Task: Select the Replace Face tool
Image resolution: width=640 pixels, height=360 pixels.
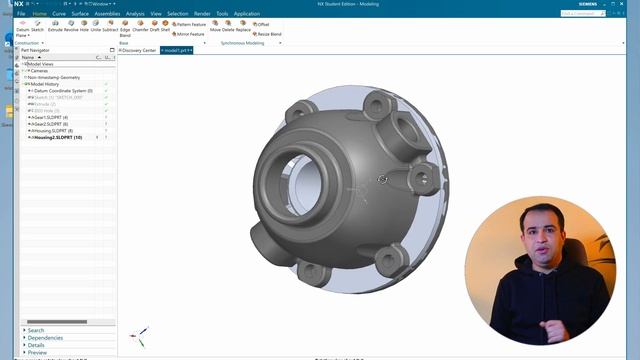Action: pos(243,26)
